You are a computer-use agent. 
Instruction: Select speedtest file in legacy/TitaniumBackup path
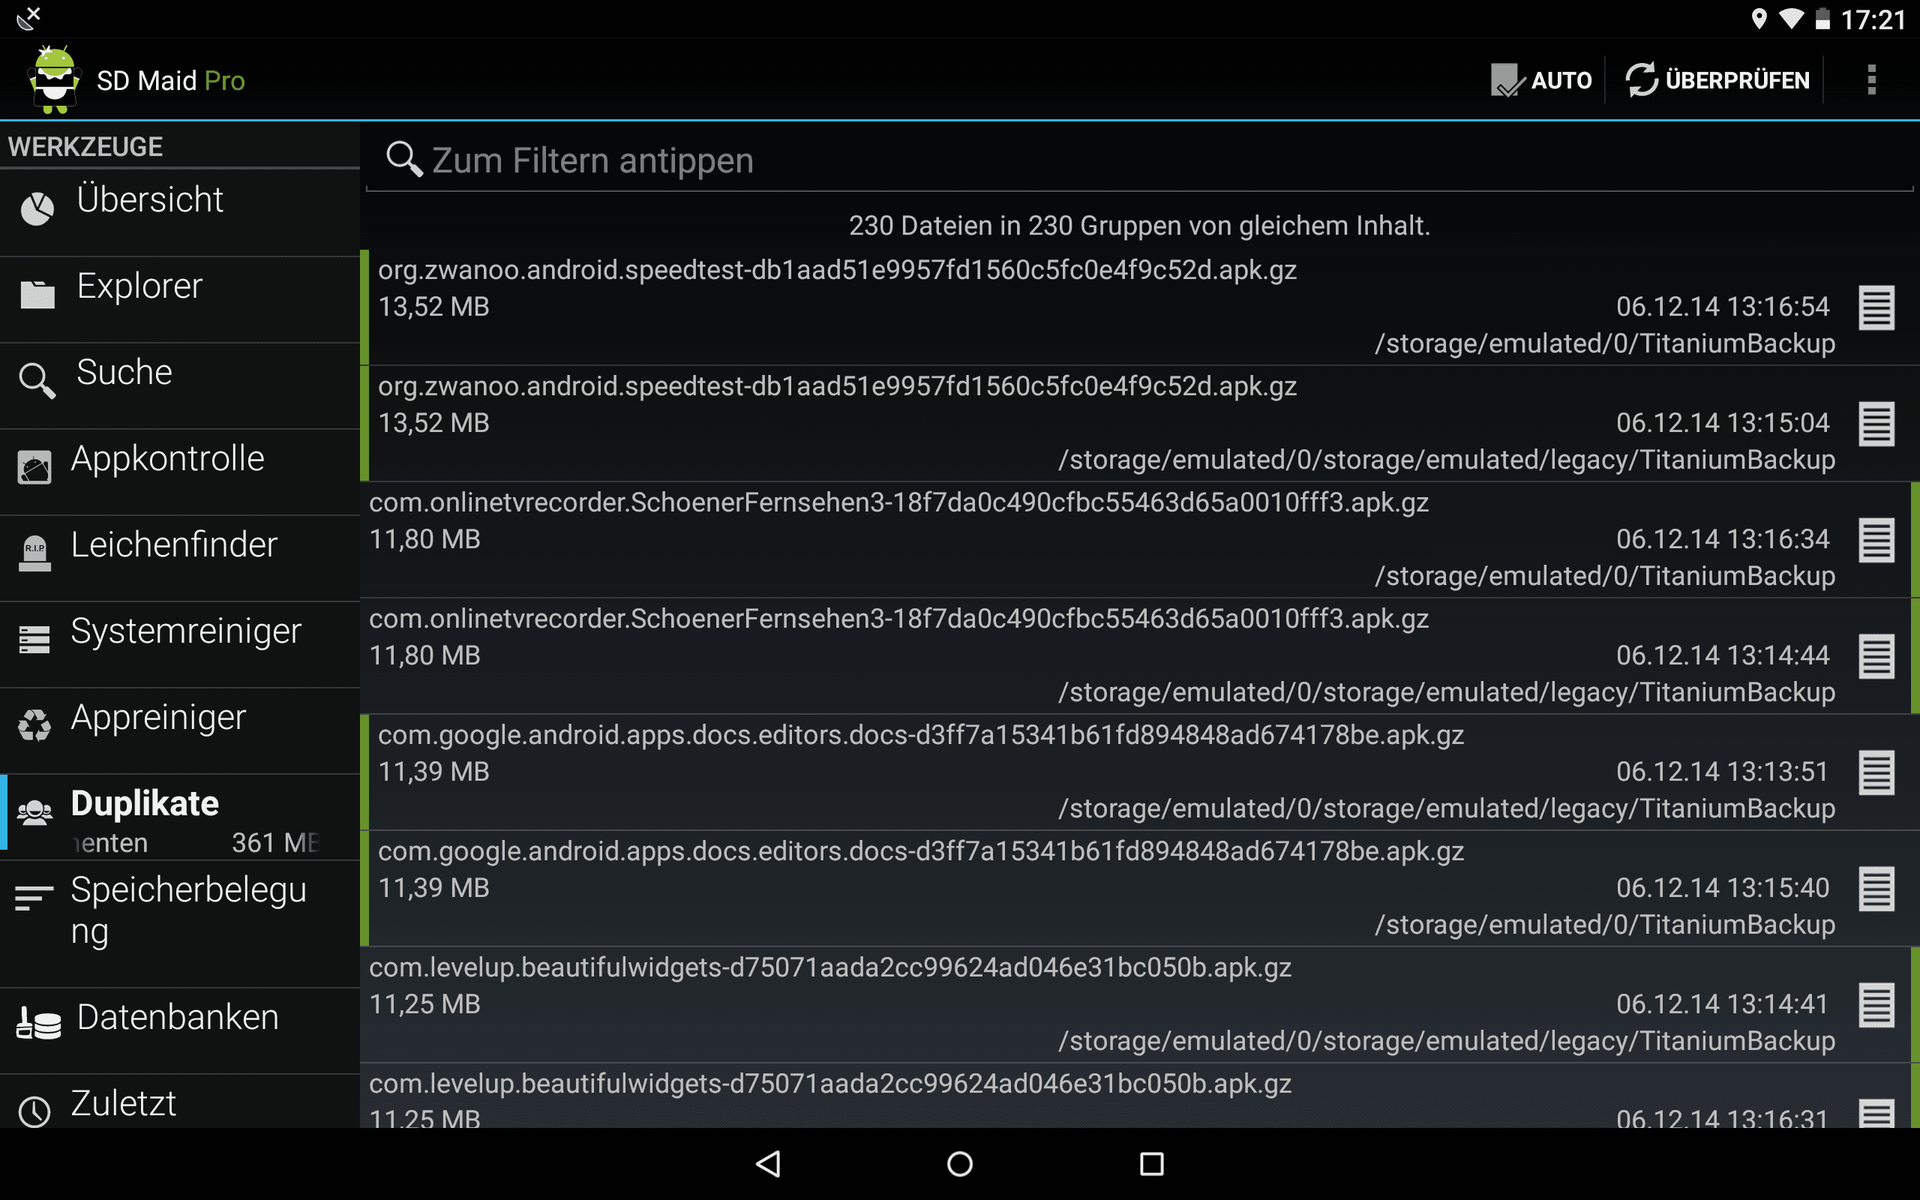(x=1140, y=423)
